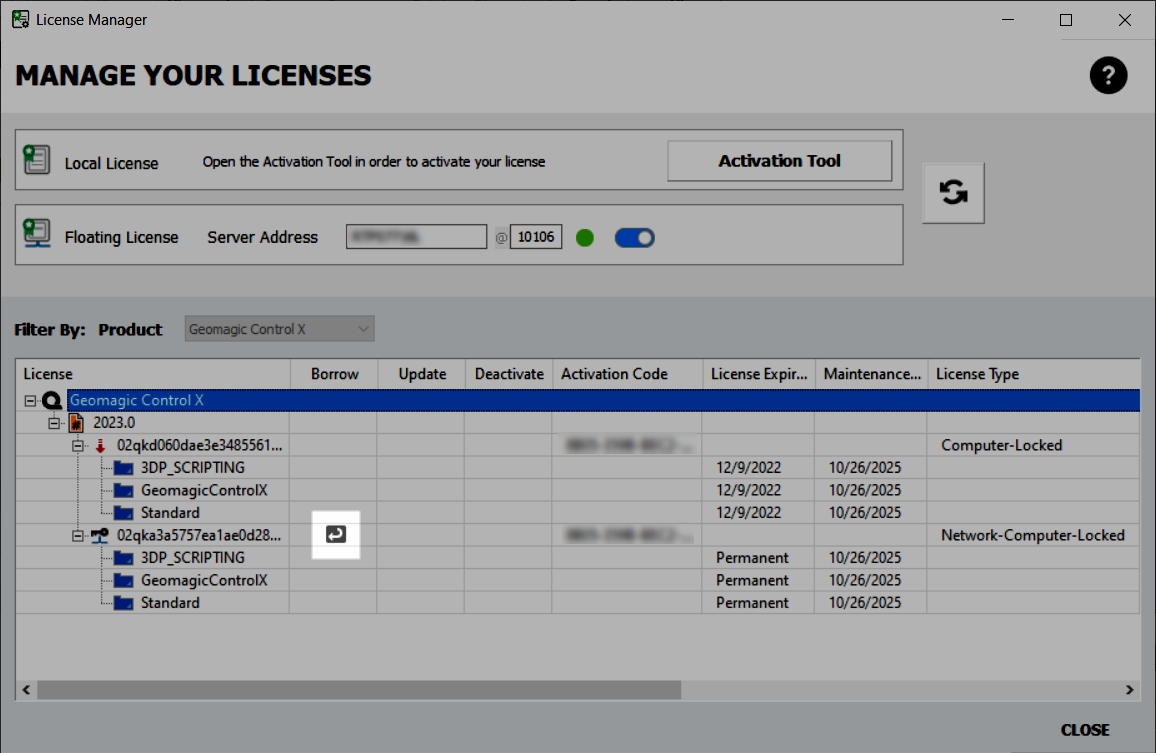This screenshot has height=753, width=1156.
Task: Click the document icon beside 2023.0
Action: click(78, 421)
